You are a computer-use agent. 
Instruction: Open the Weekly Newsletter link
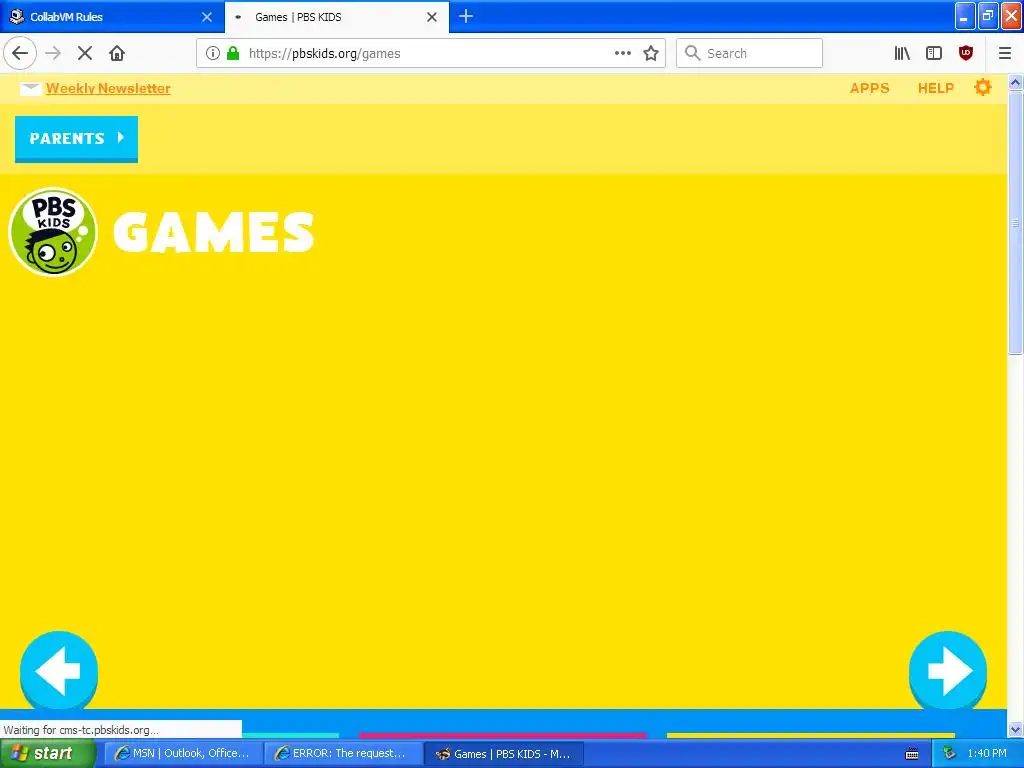(108, 88)
